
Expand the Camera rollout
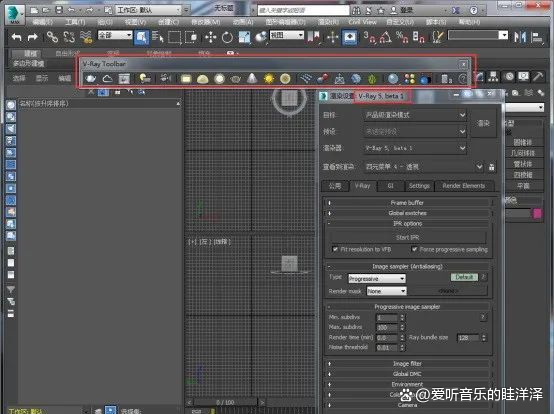407,405
